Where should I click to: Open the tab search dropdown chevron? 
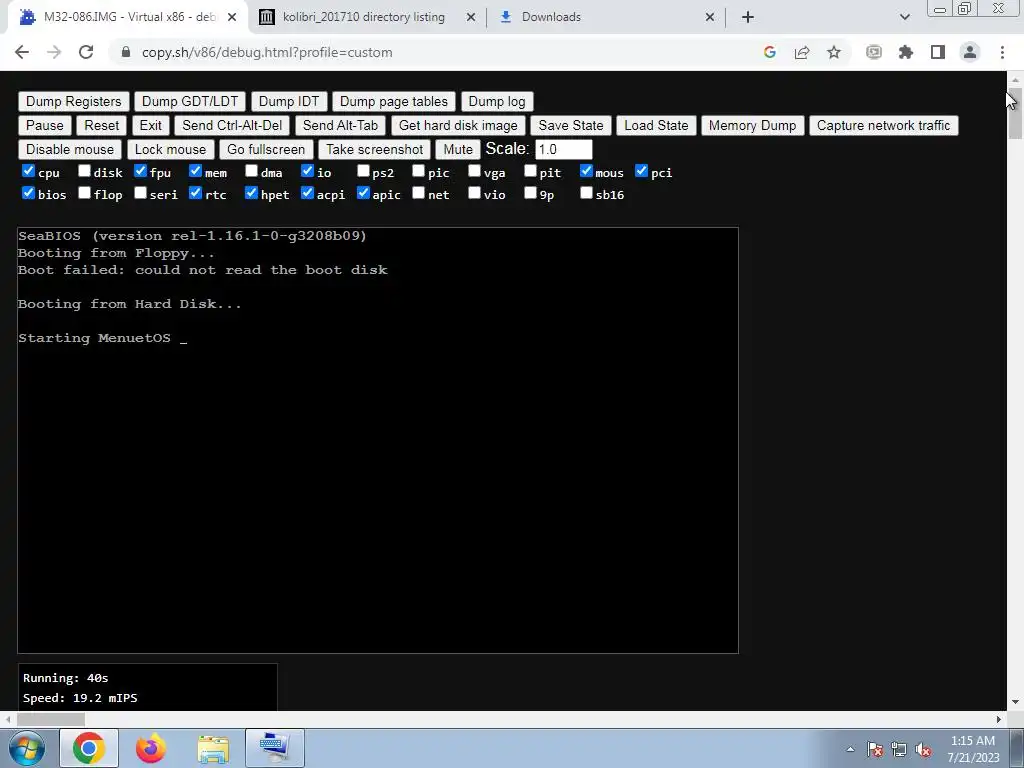pyautogui.click(x=904, y=17)
